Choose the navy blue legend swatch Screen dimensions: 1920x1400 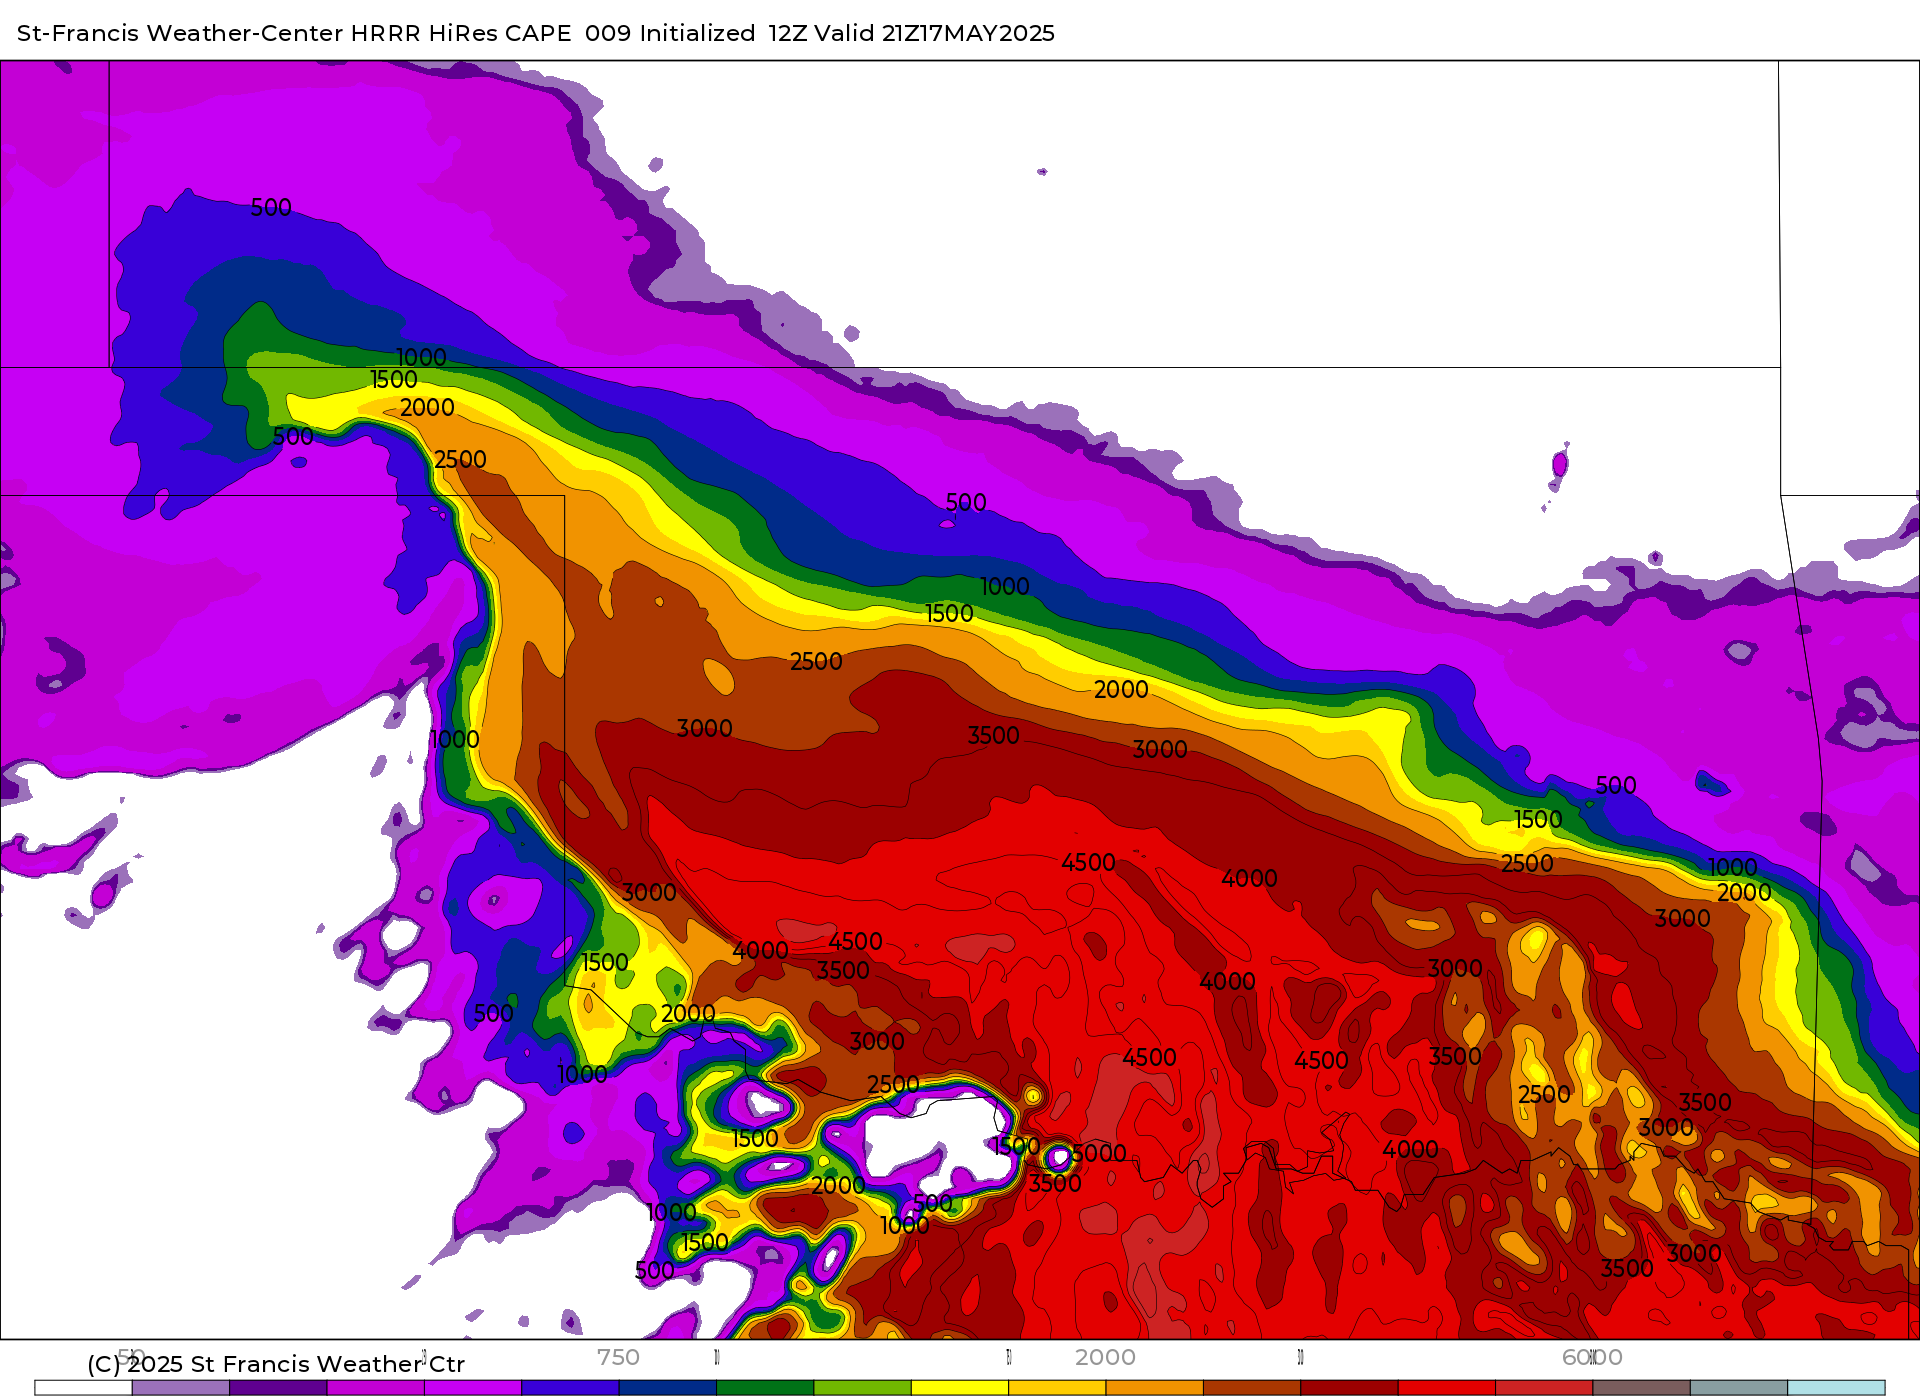pyautogui.click(x=668, y=1388)
